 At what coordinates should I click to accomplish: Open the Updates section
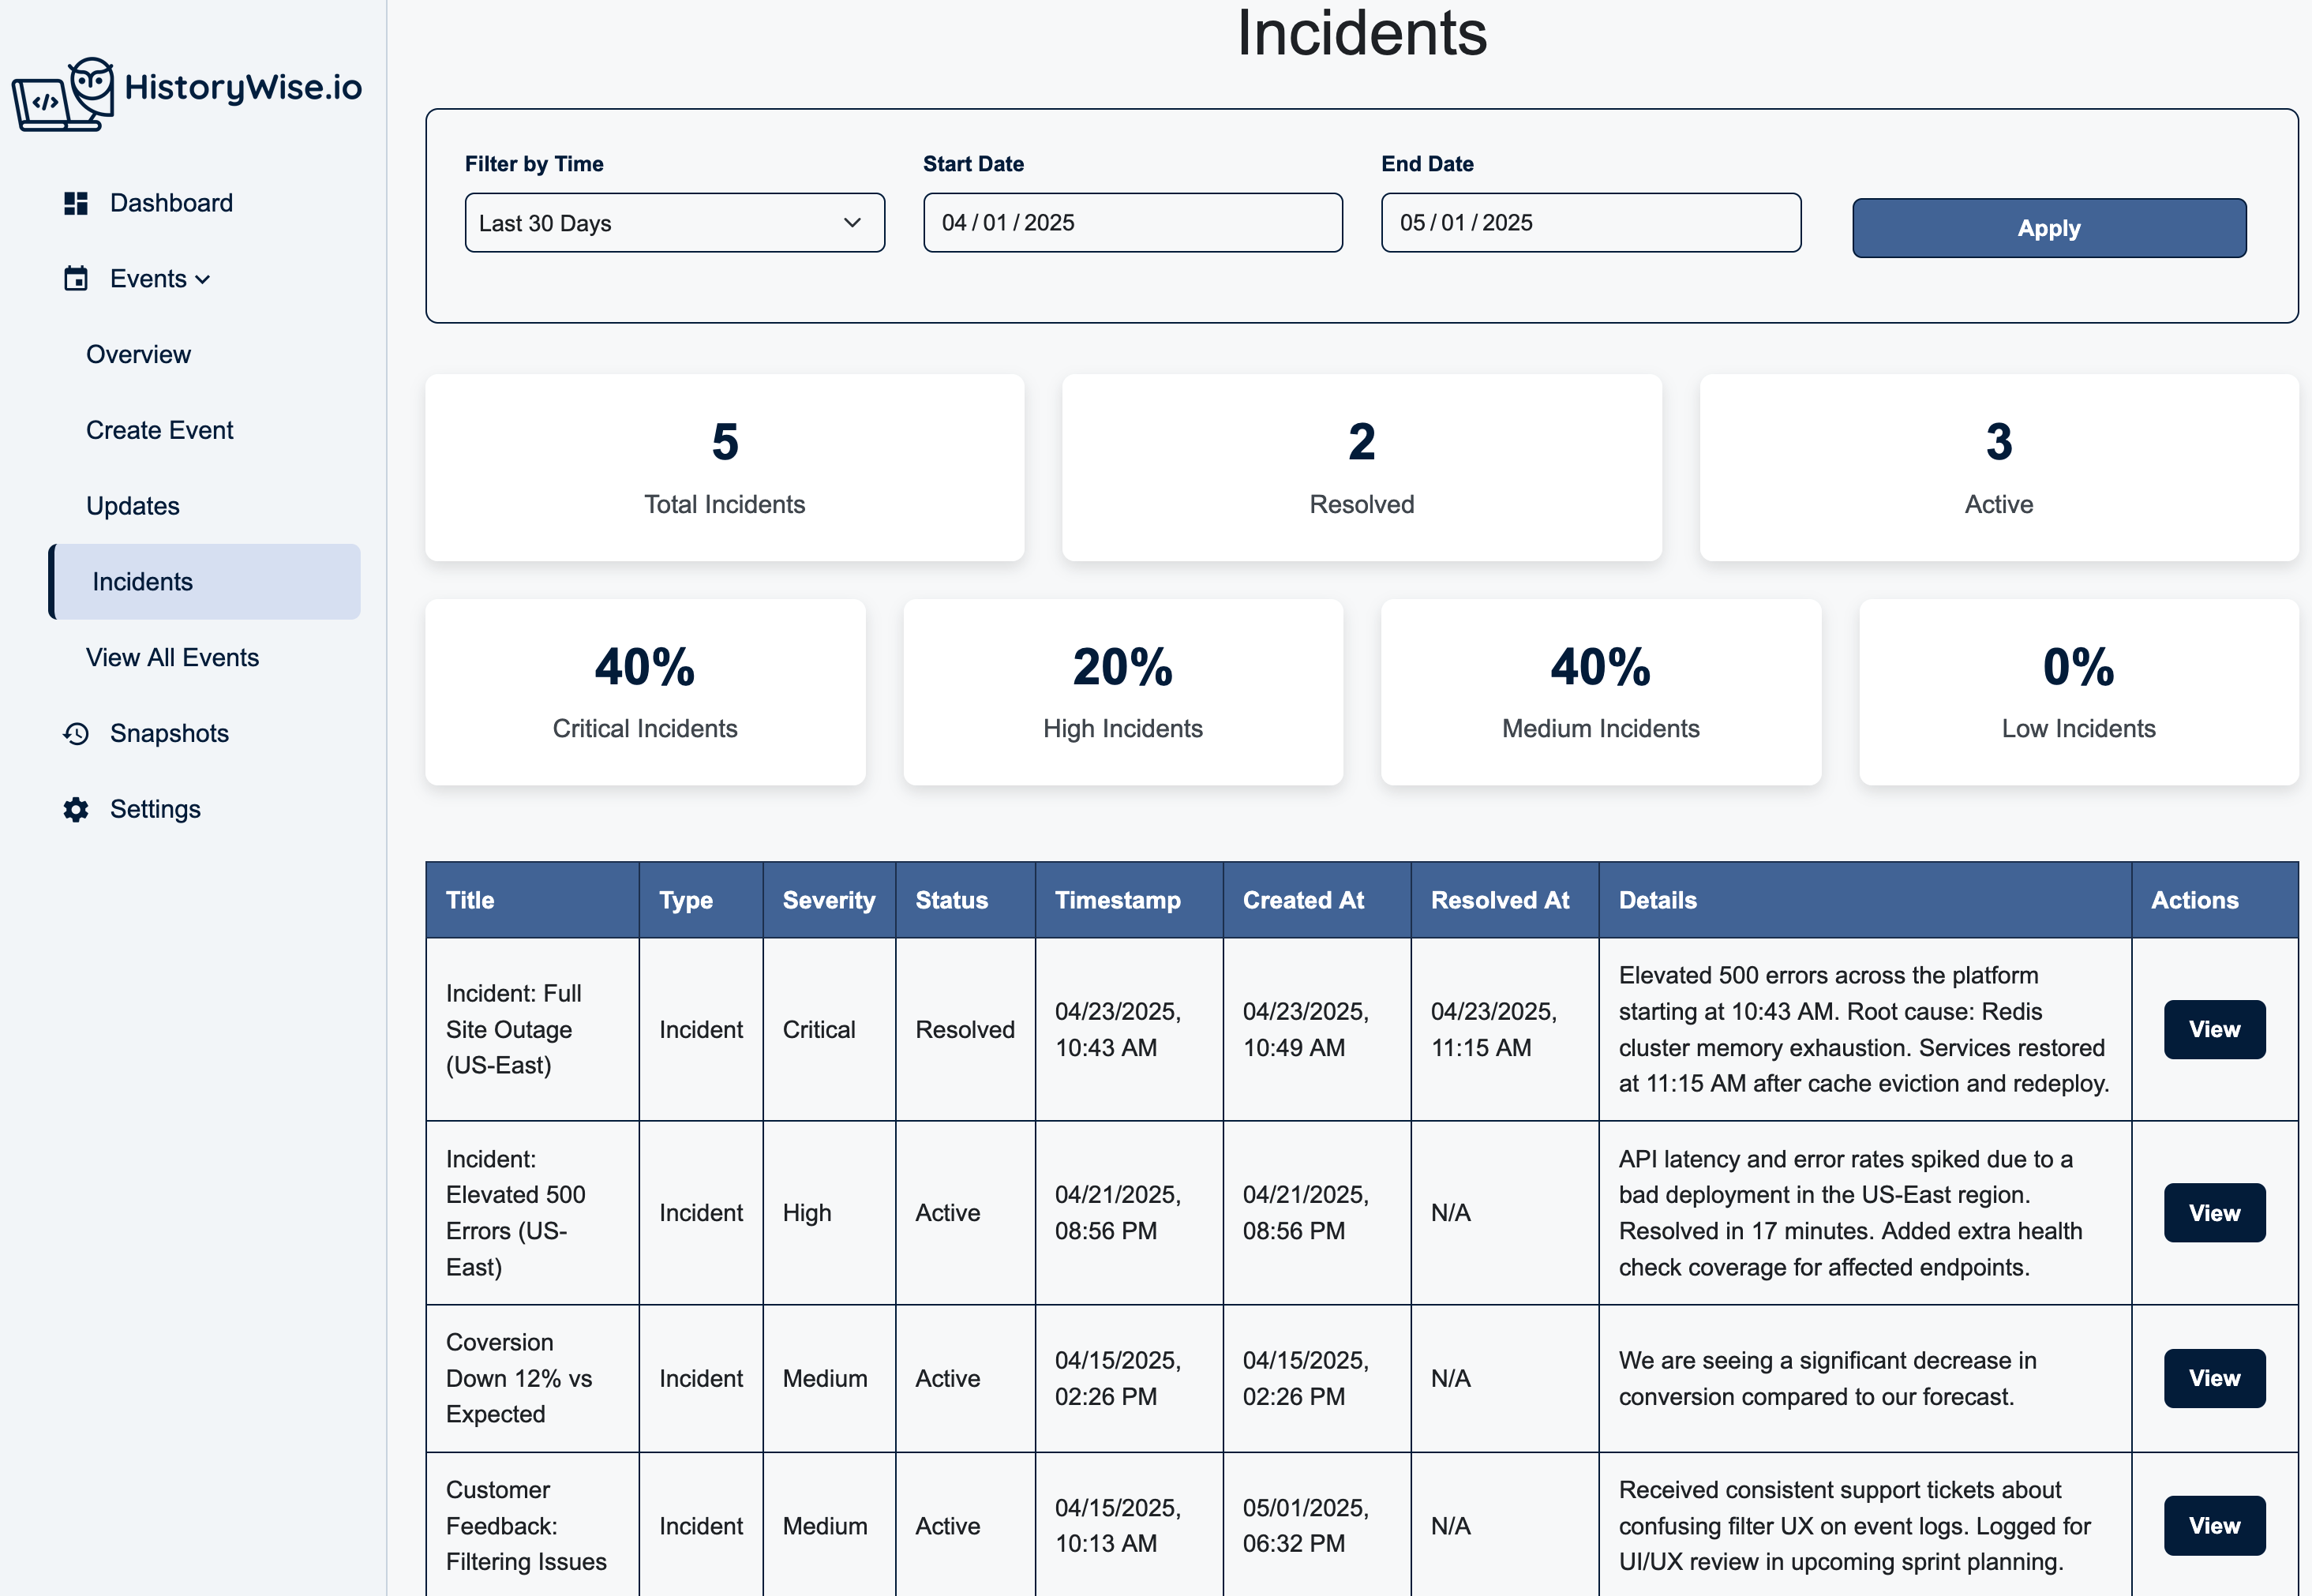[133, 505]
